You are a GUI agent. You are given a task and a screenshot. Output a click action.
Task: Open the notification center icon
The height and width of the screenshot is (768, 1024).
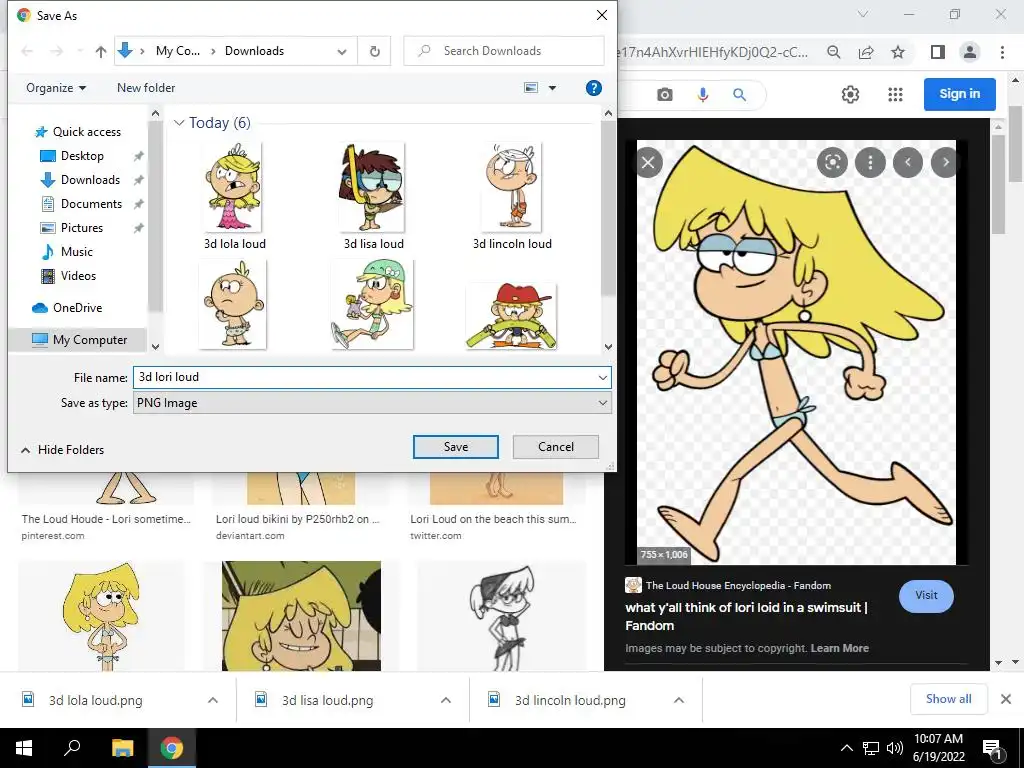coord(993,748)
